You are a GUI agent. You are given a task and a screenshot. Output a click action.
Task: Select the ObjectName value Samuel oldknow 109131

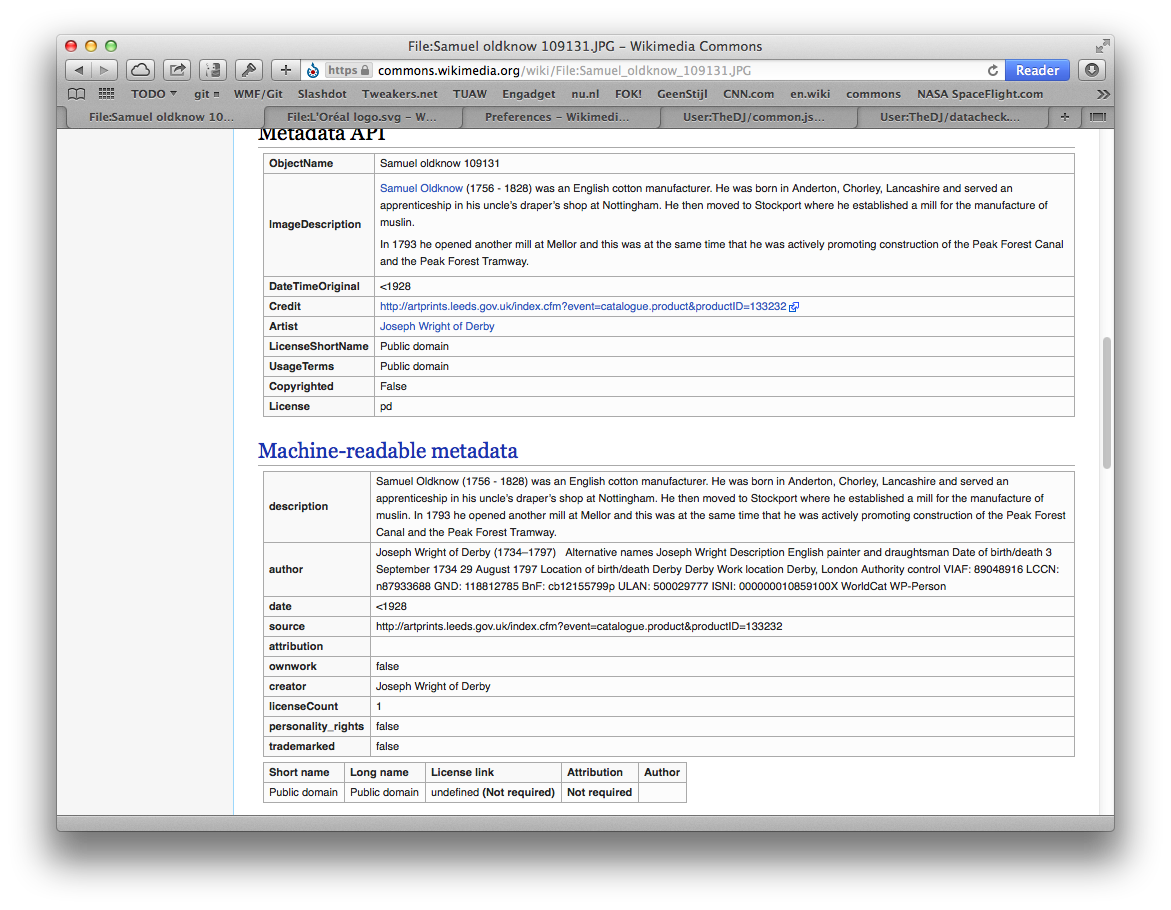coord(440,163)
